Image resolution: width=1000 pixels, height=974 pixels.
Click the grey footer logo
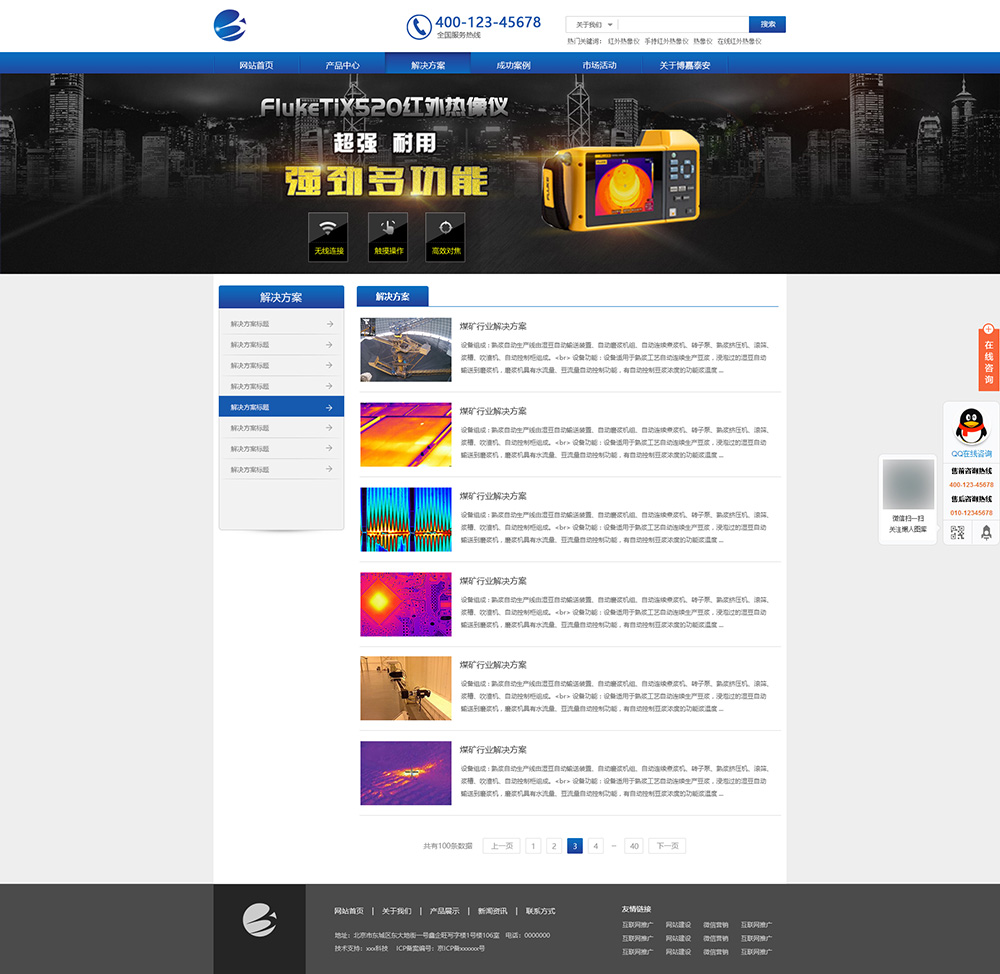[x=260, y=920]
